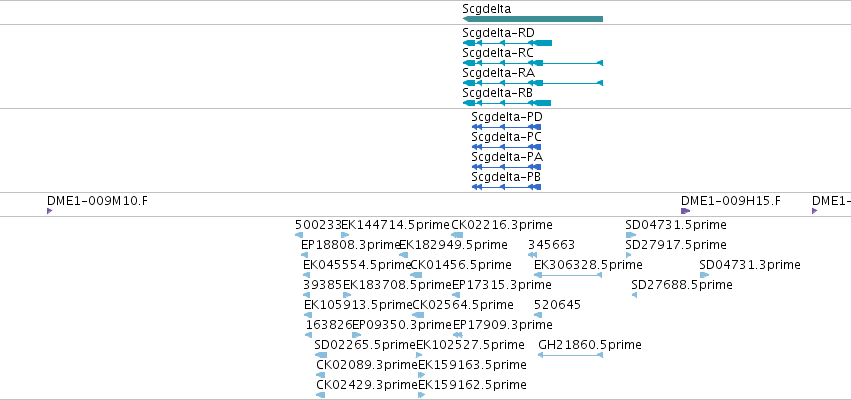
Task: Select the Scgdelta-RC transcript glyph
Action: pyautogui.click(x=532, y=63)
